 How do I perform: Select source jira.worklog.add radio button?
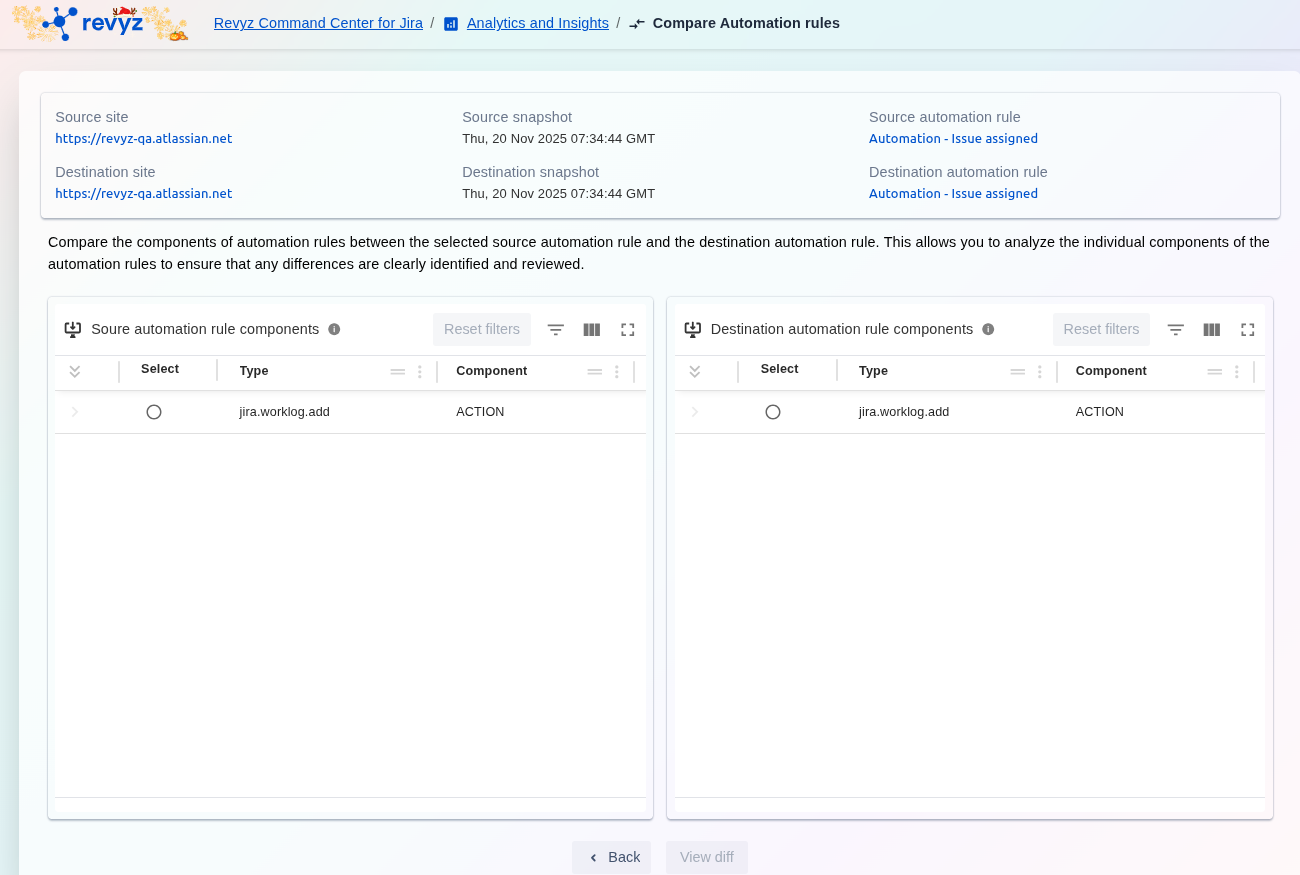[x=154, y=412]
